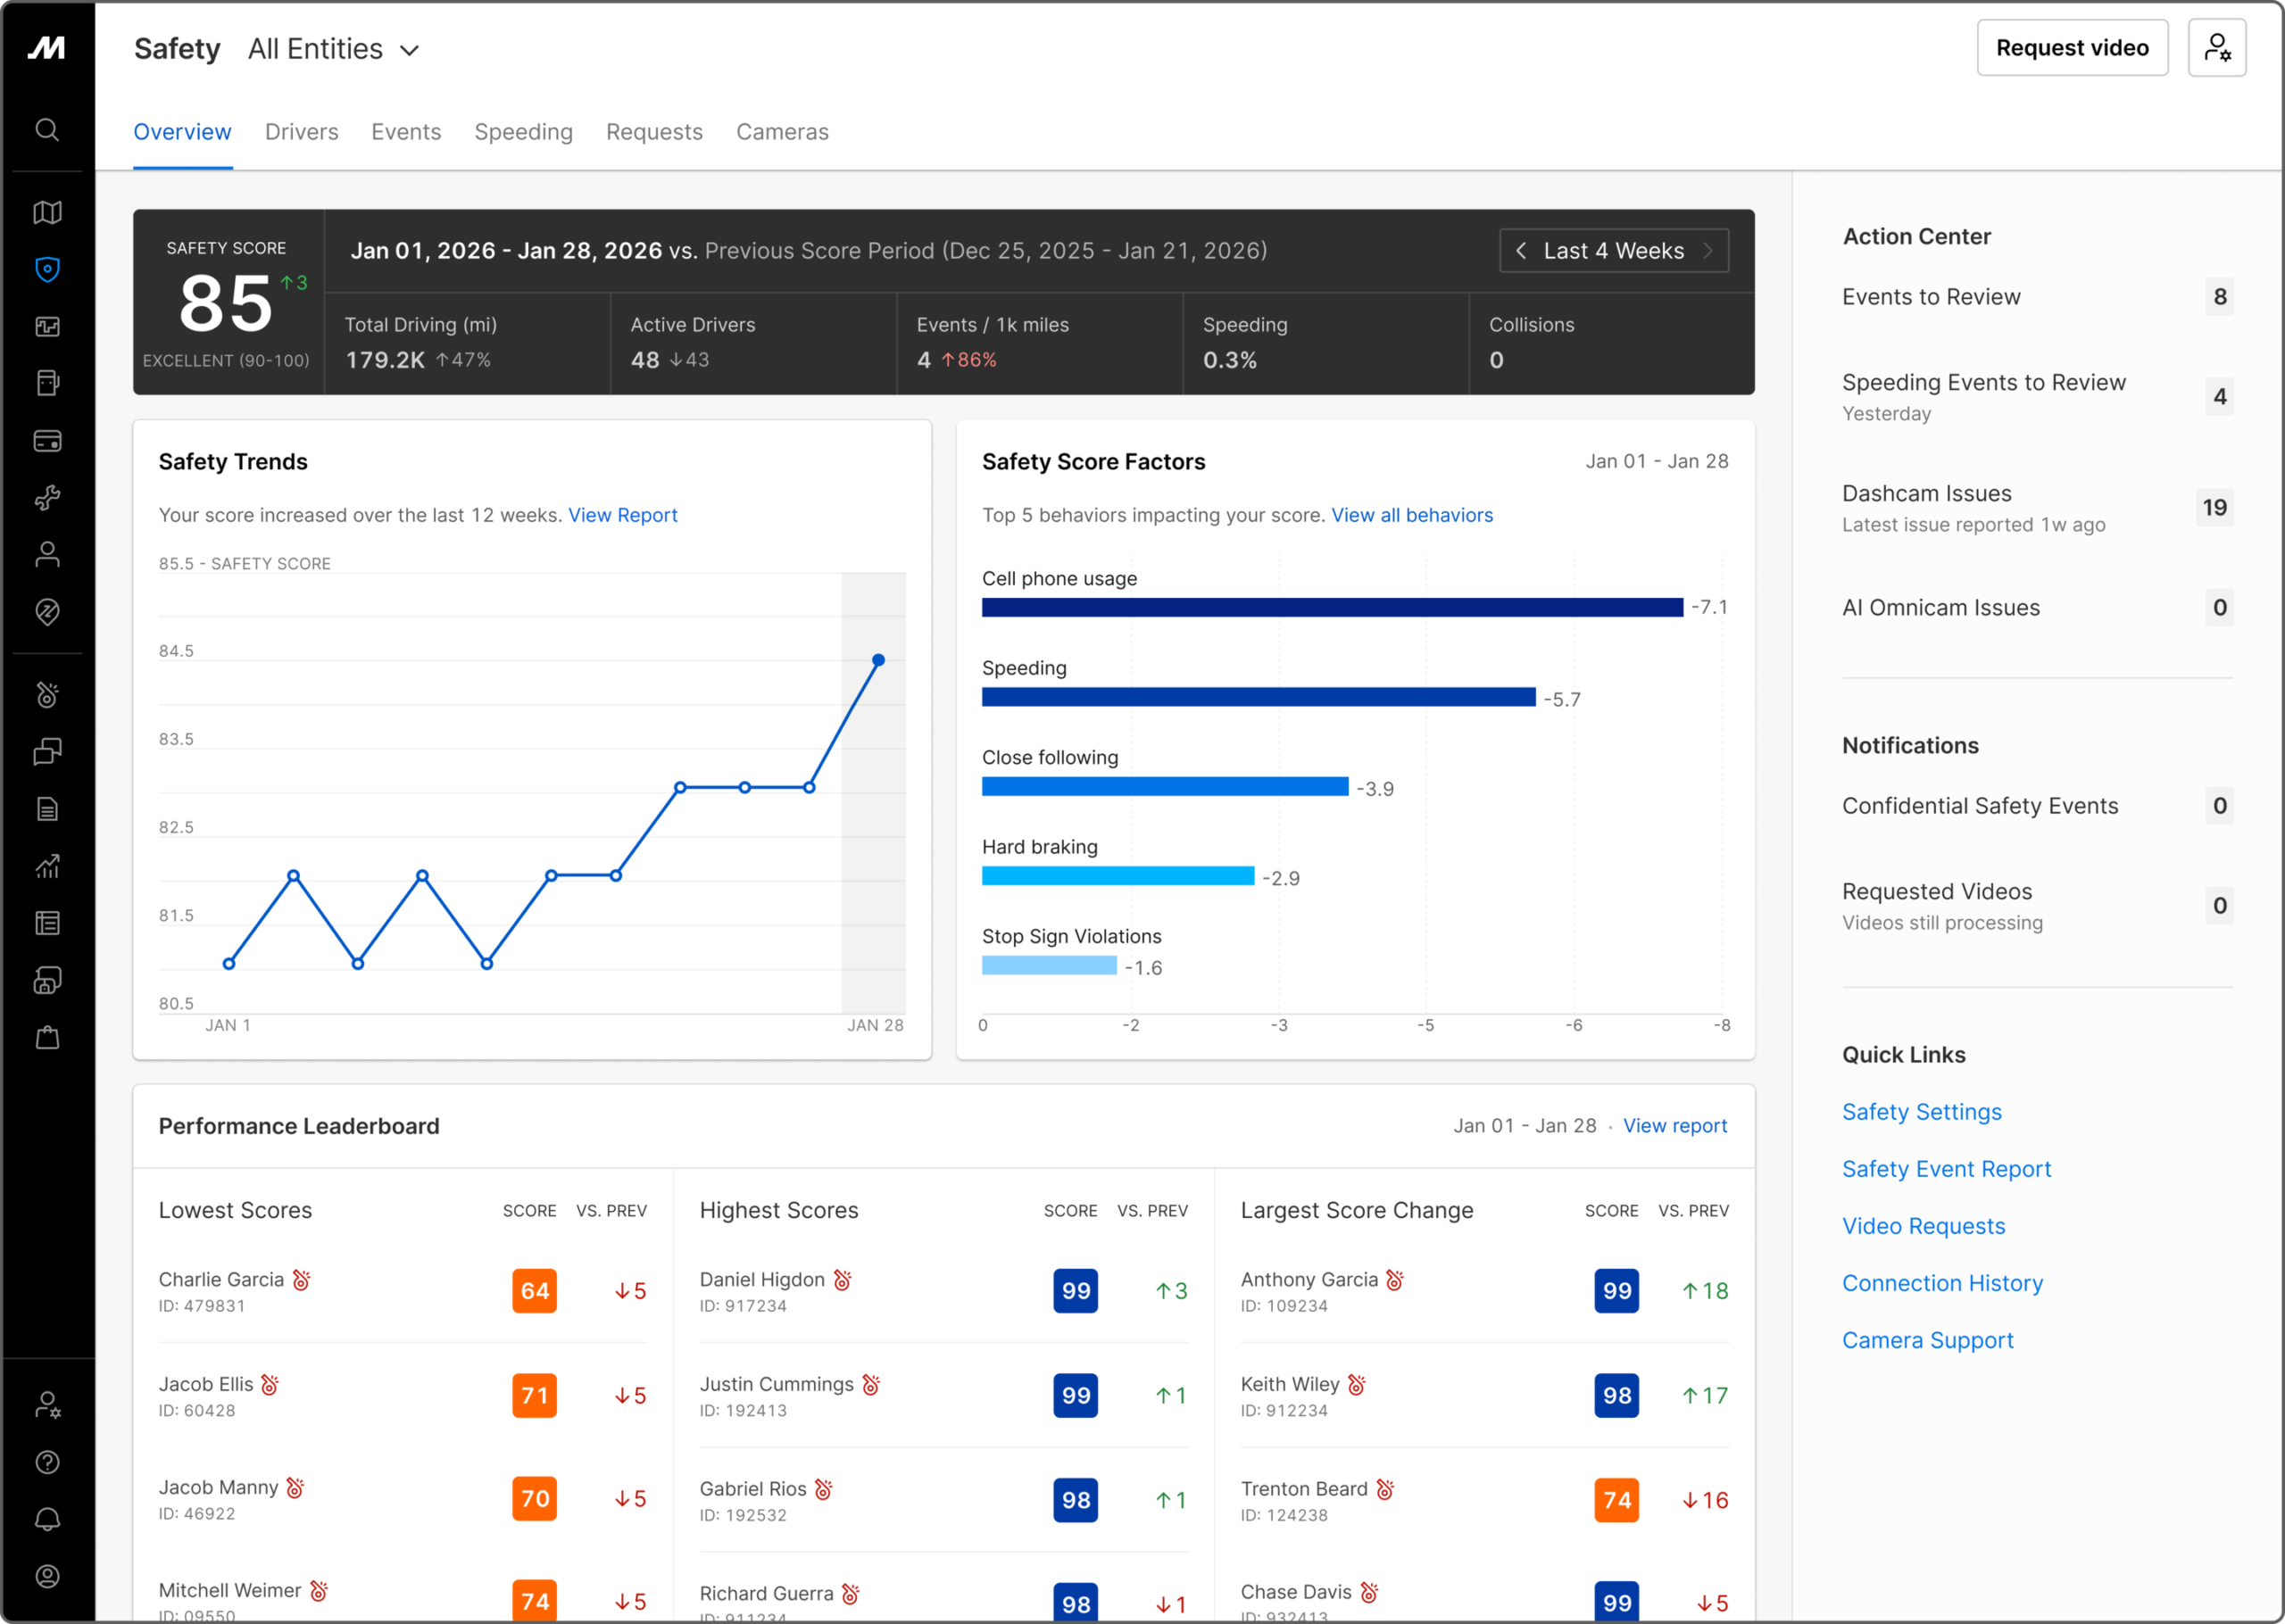The image size is (2285, 1624).
Task: Open the messaging chat icon in sidebar
Action: point(47,751)
